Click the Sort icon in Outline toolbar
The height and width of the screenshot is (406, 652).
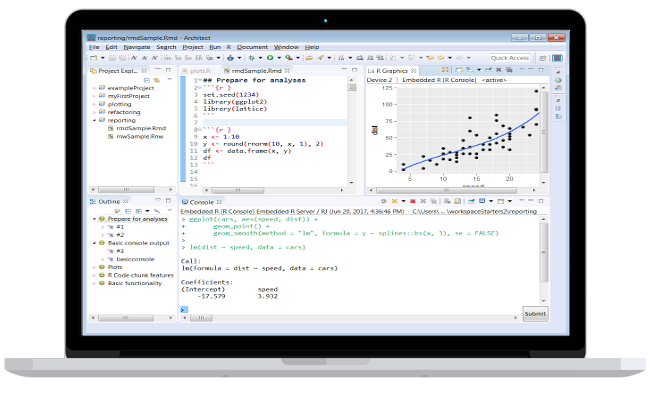click(118, 211)
